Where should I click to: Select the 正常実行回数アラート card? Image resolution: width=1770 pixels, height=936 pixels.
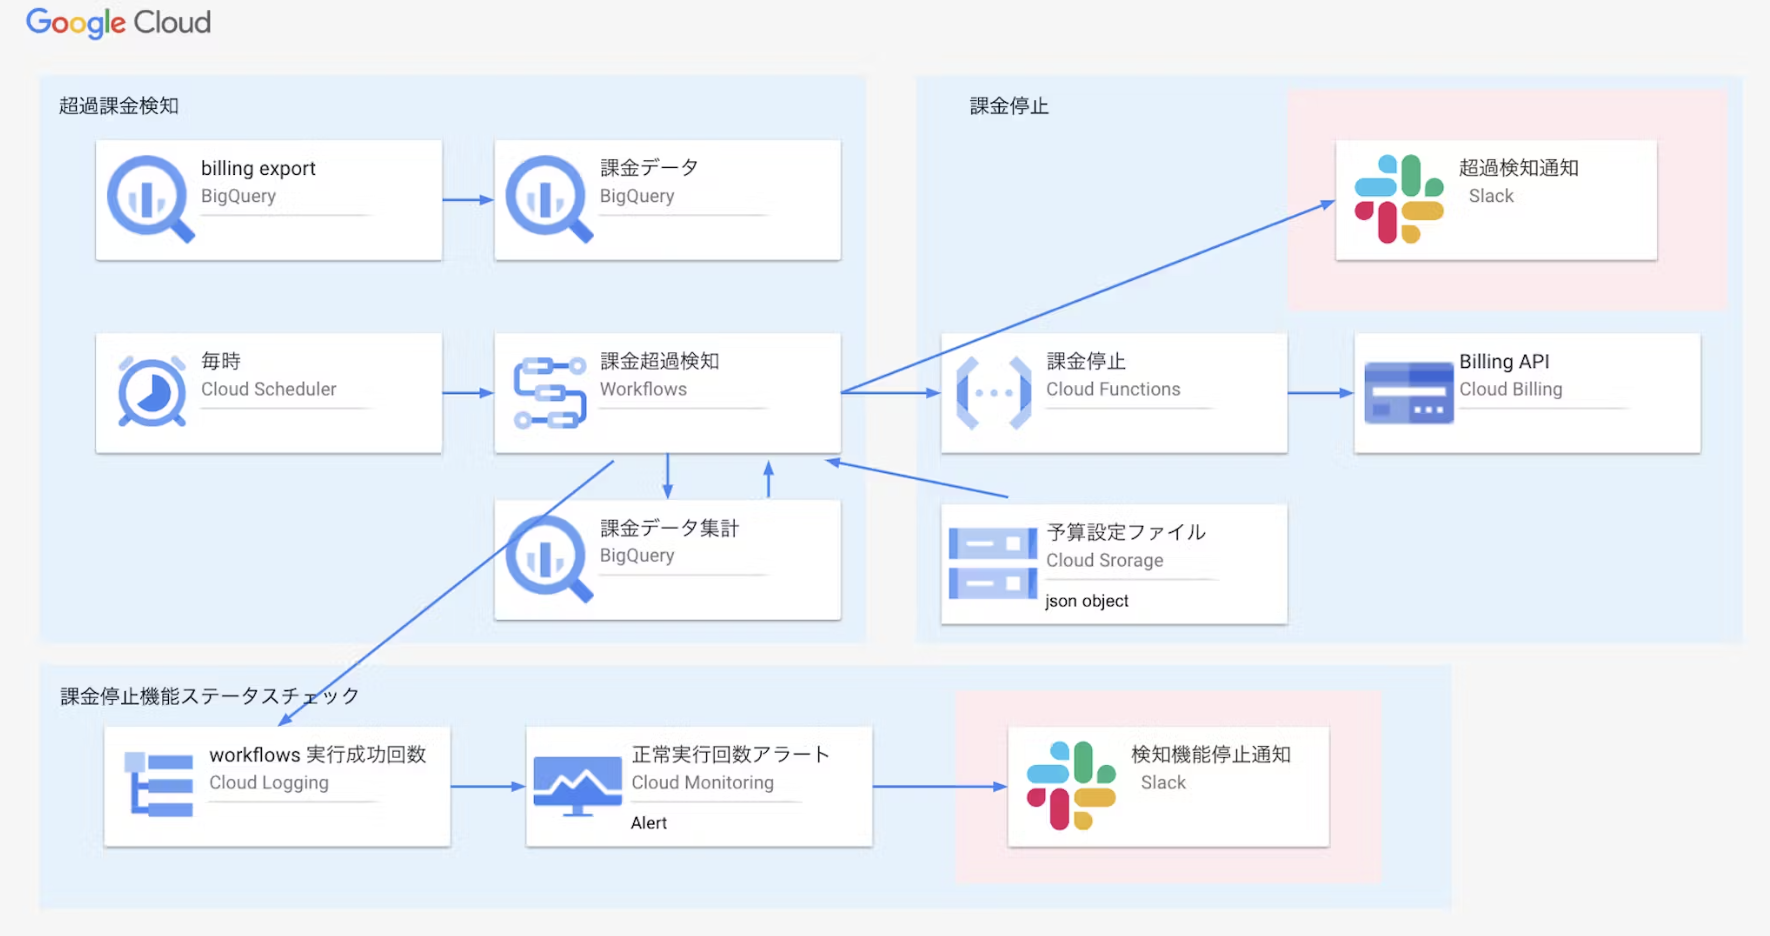click(699, 785)
